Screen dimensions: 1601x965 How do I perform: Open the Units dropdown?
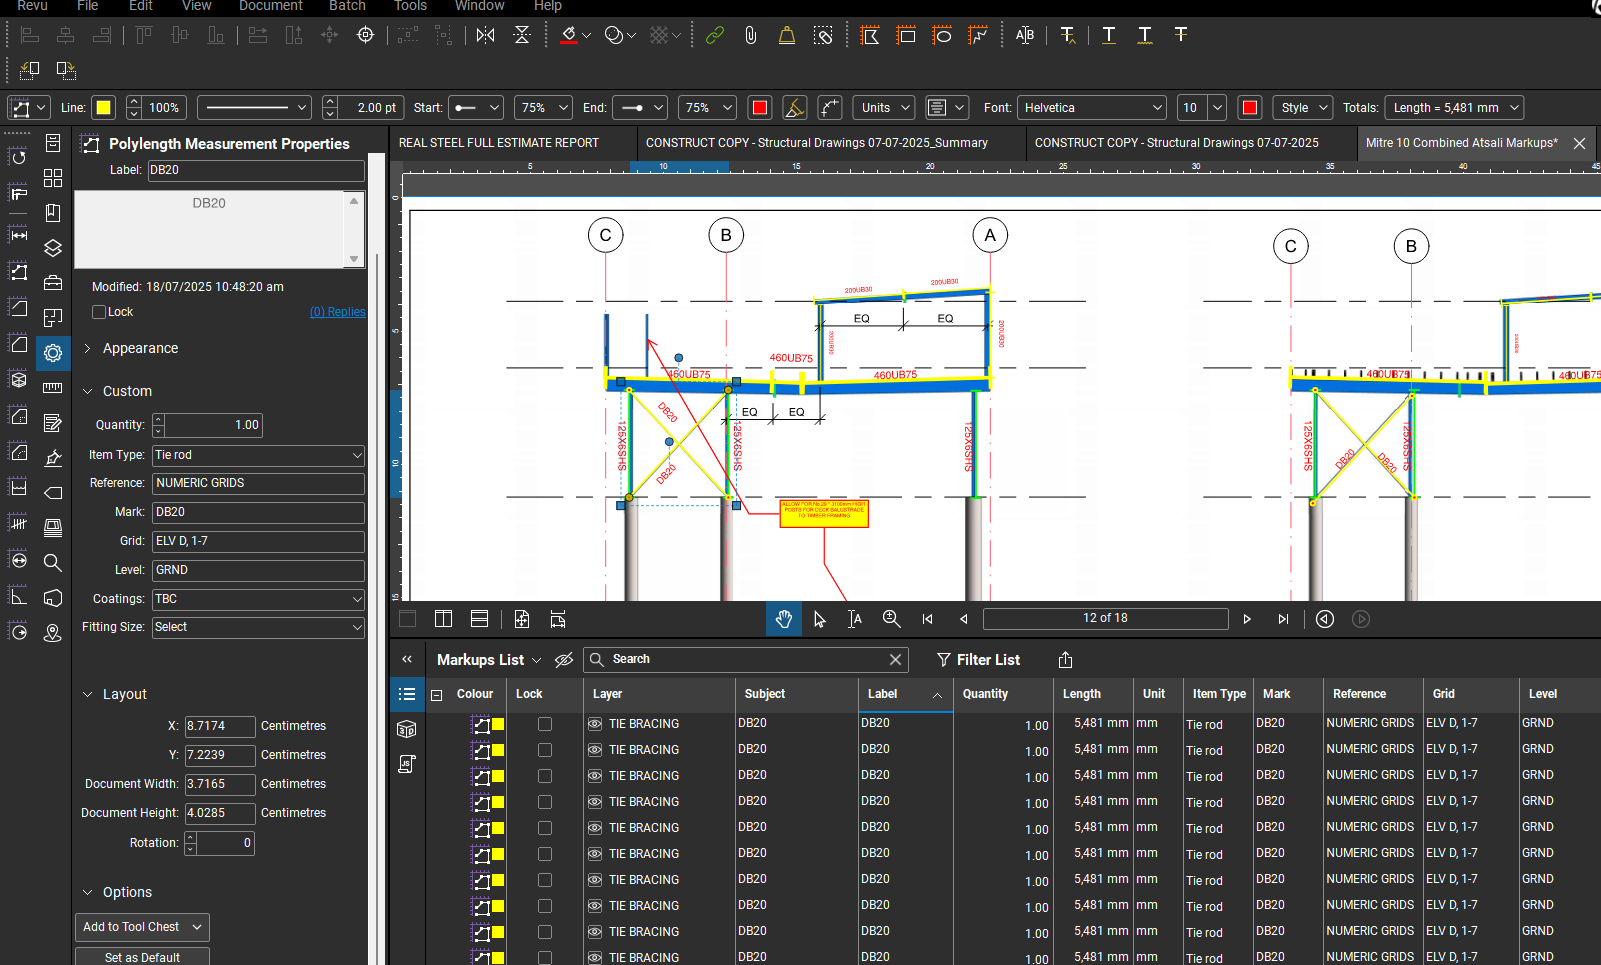[885, 108]
